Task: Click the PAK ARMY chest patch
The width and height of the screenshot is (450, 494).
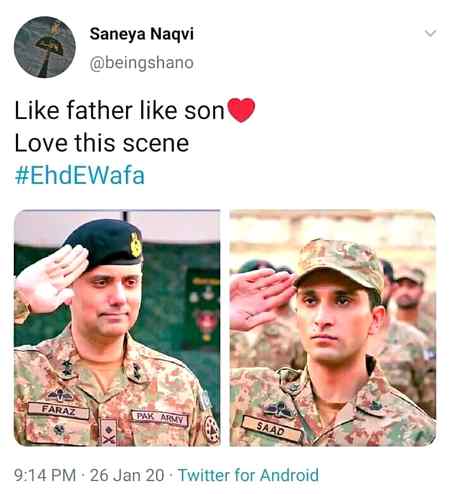Action: tap(160, 418)
